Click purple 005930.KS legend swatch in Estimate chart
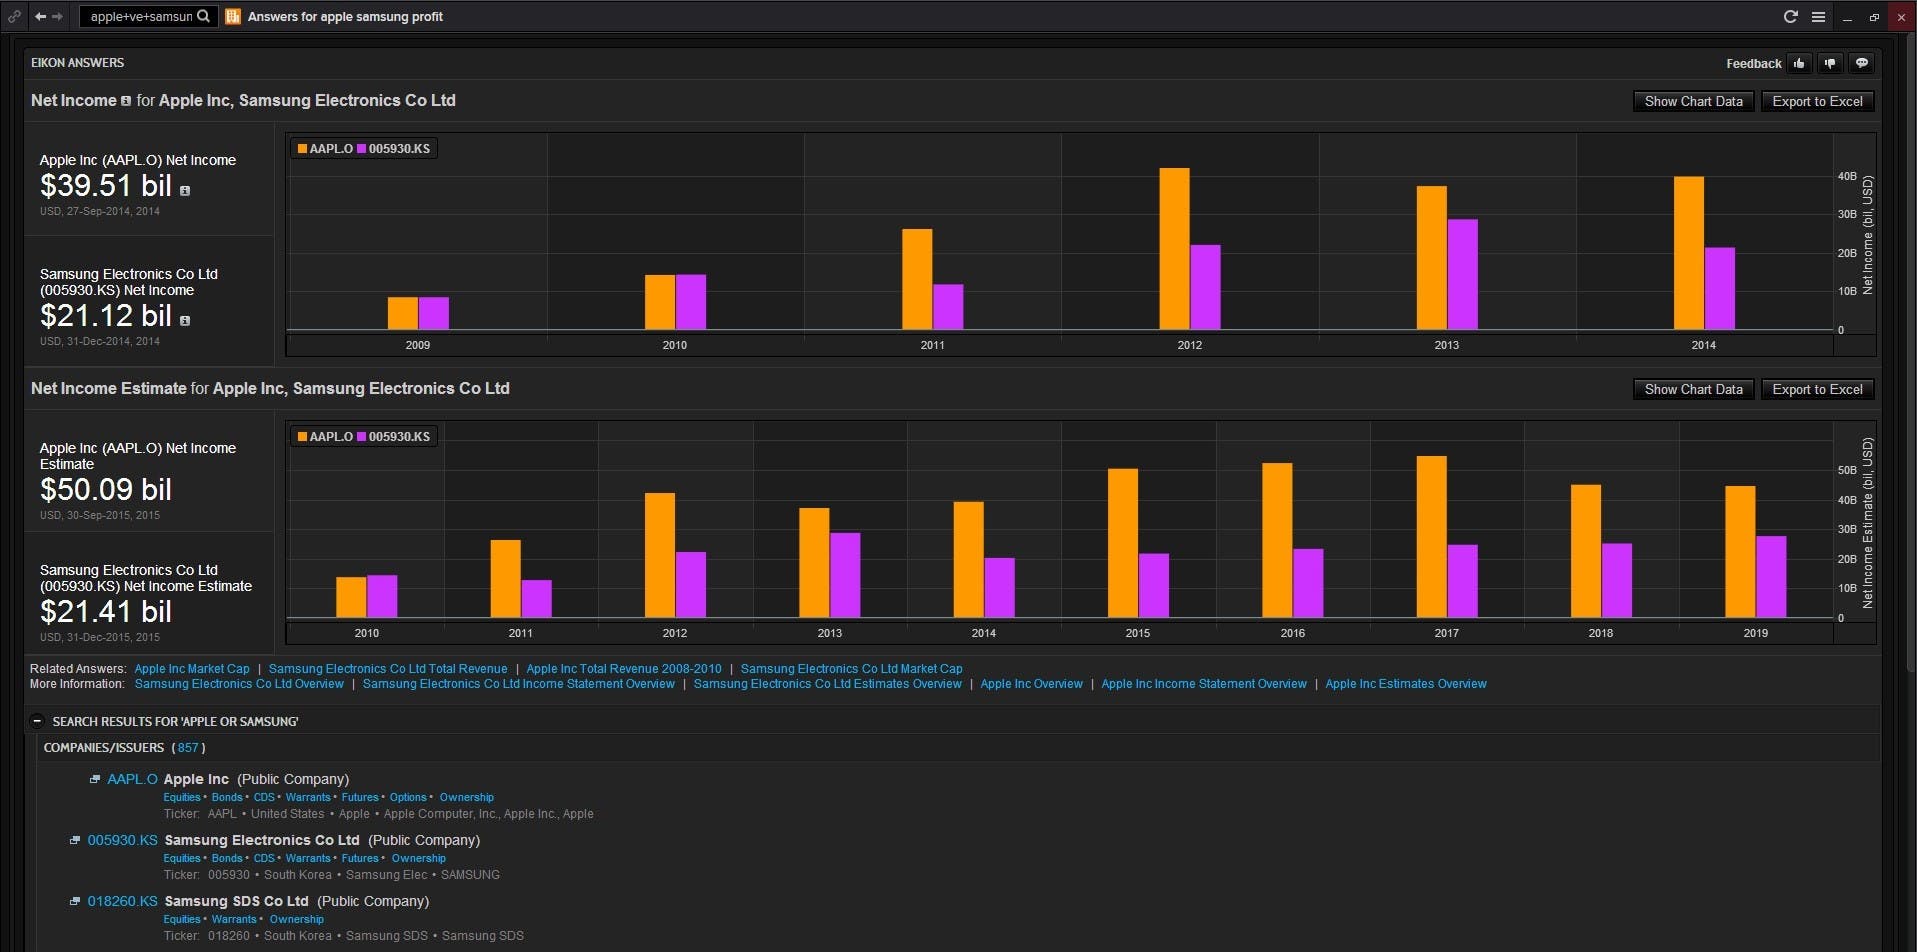This screenshot has width=1917, height=952. (362, 437)
